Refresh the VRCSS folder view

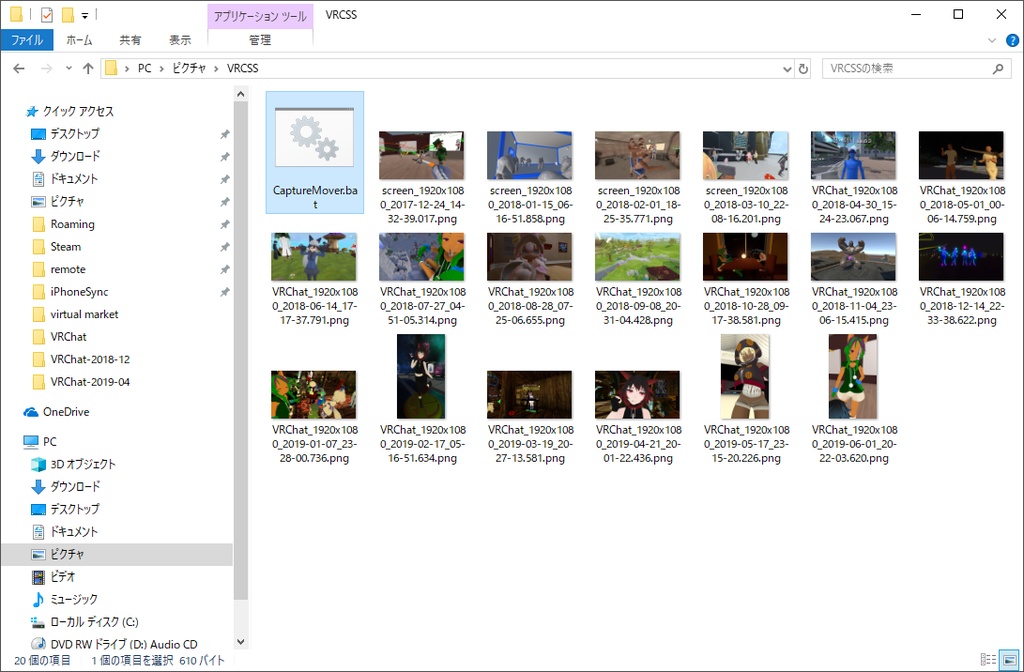tap(803, 69)
